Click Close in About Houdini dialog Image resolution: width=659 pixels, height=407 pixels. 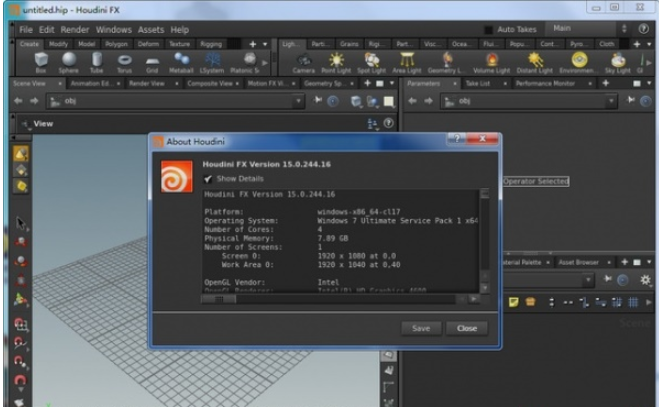467,328
